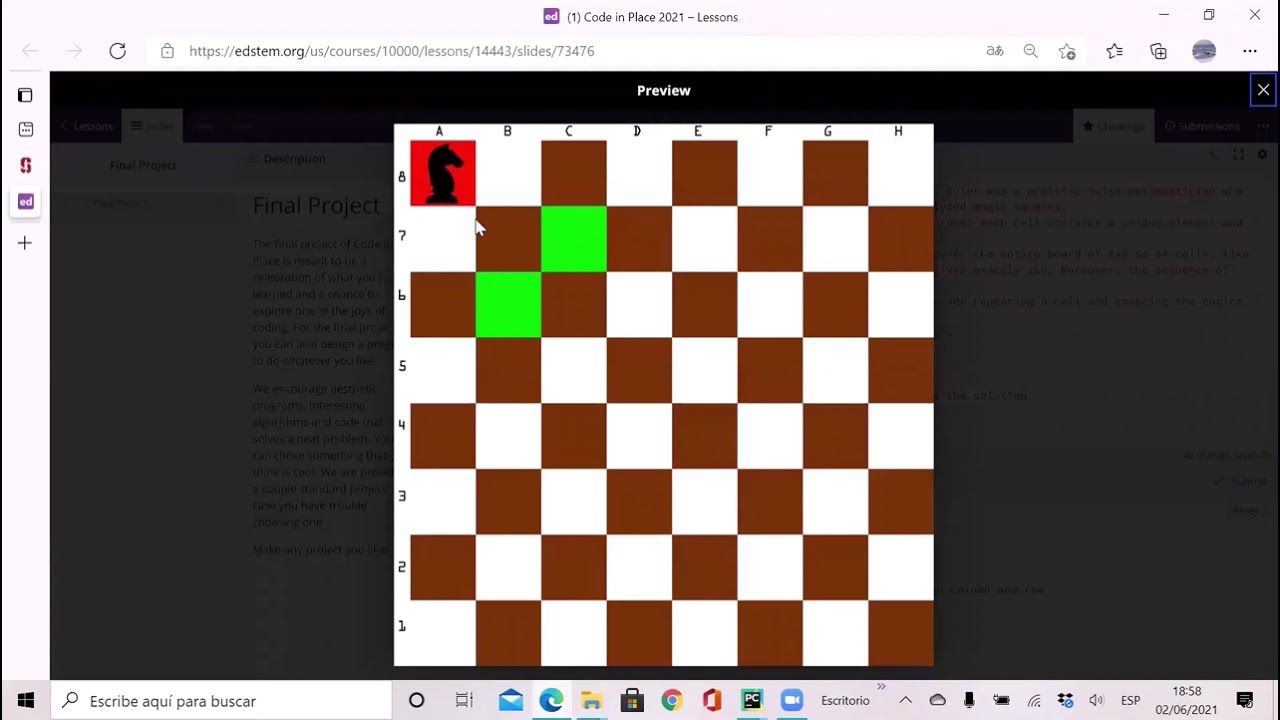Open the Windows Start menu
1280x720 pixels.
[25, 700]
